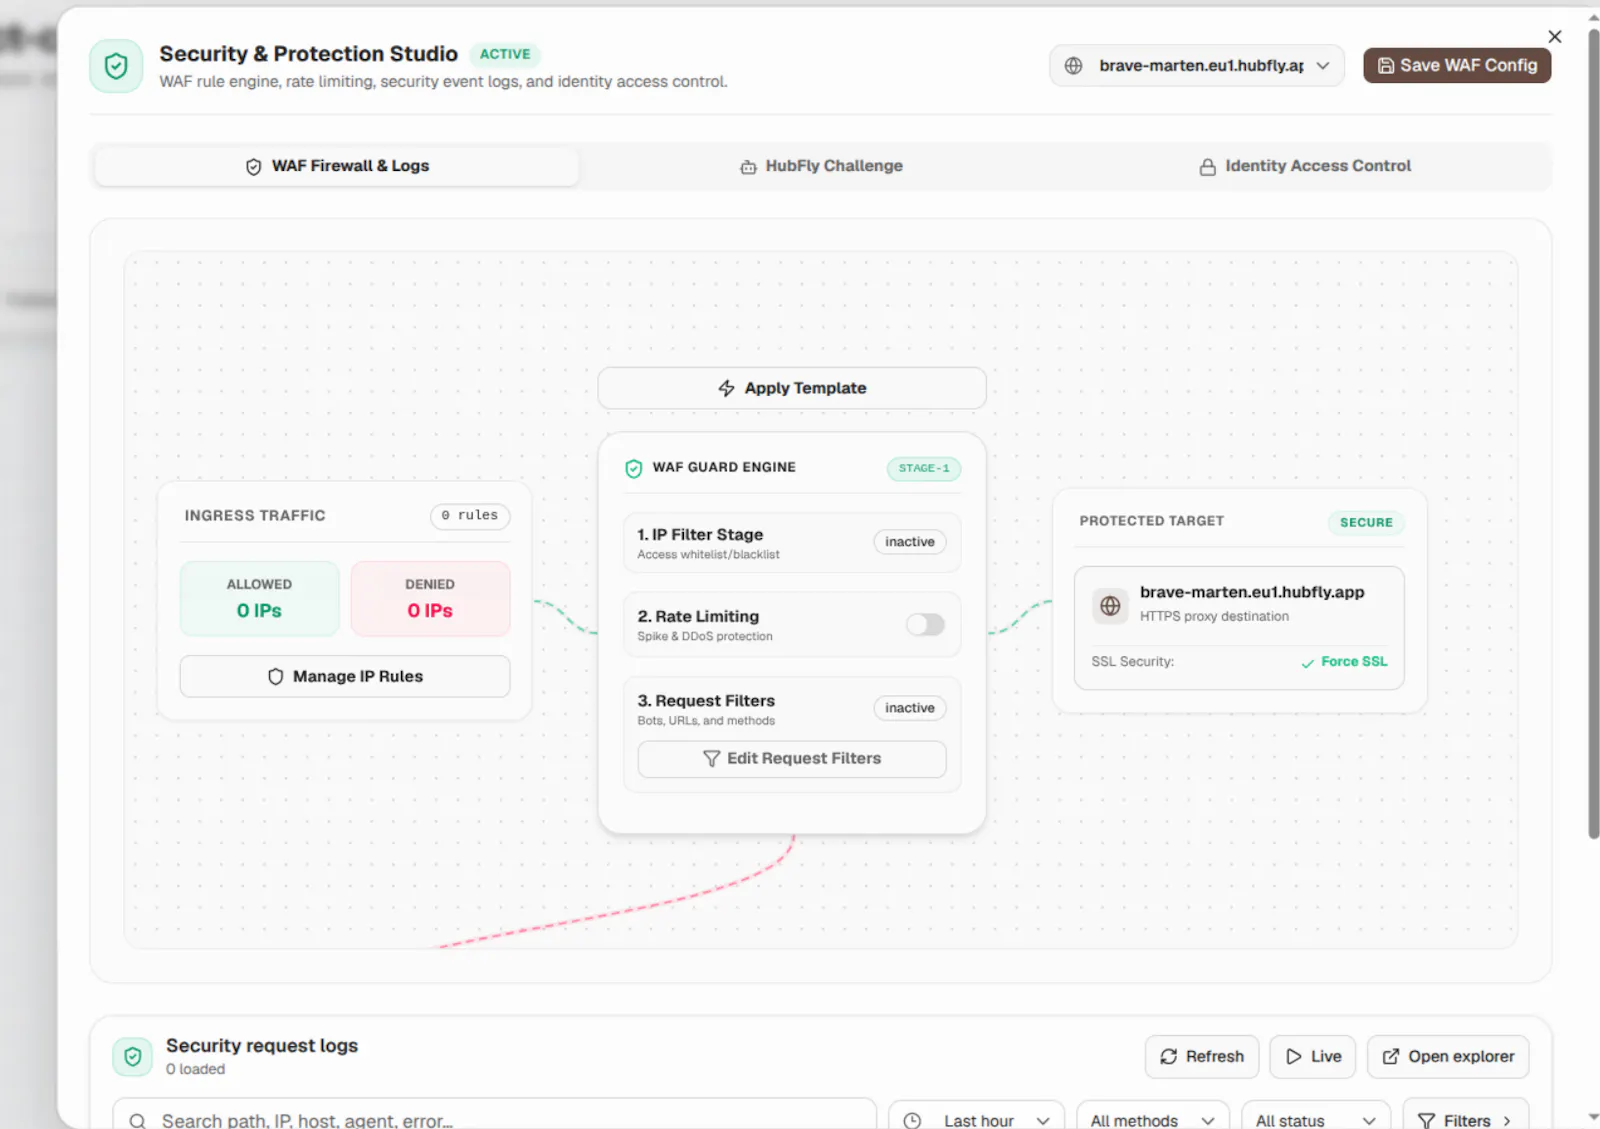1600x1129 pixels.
Task: Click the DENIED 0 IPs card
Action: pyautogui.click(x=430, y=599)
